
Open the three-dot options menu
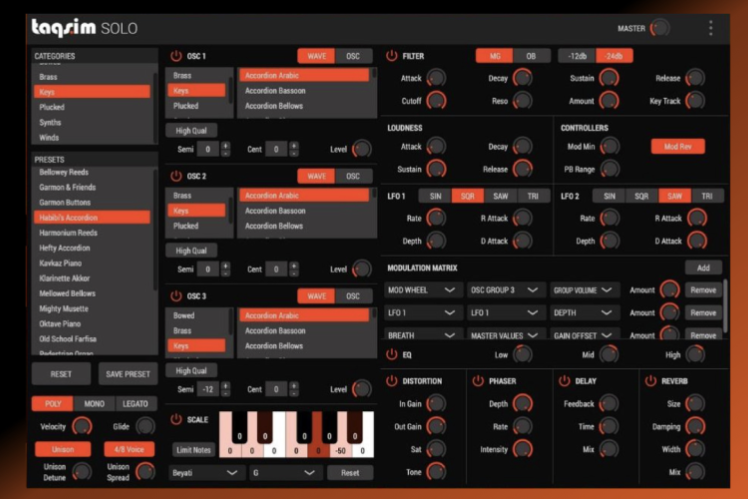[711, 28]
